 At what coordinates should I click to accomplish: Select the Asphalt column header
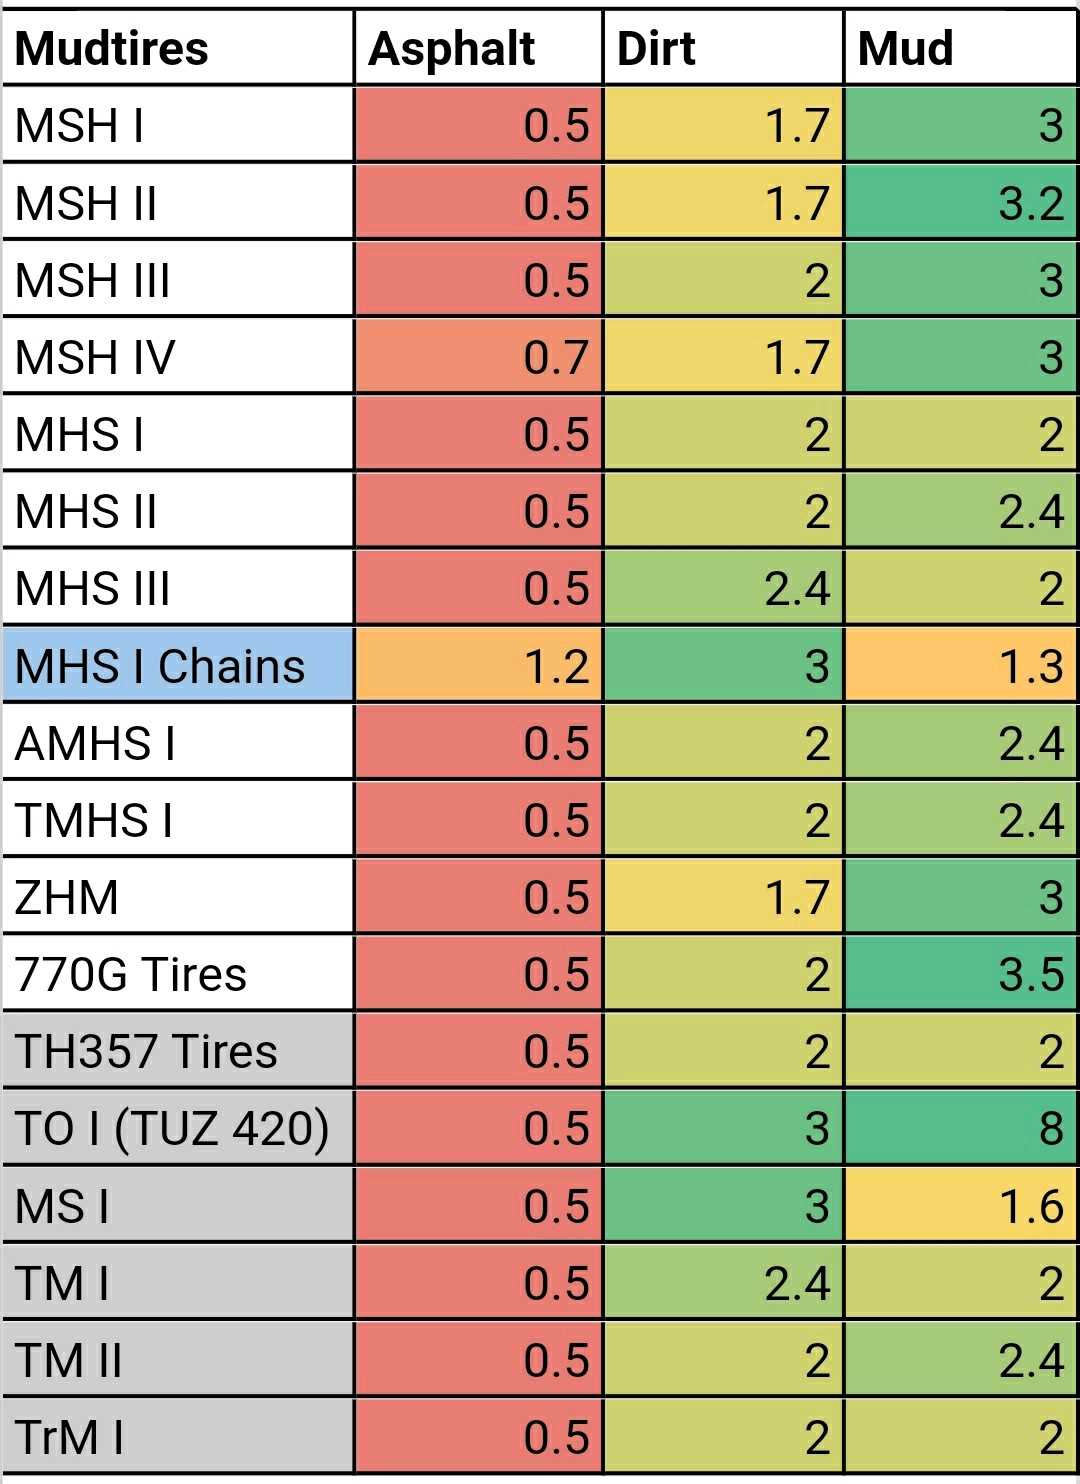(478, 48)
